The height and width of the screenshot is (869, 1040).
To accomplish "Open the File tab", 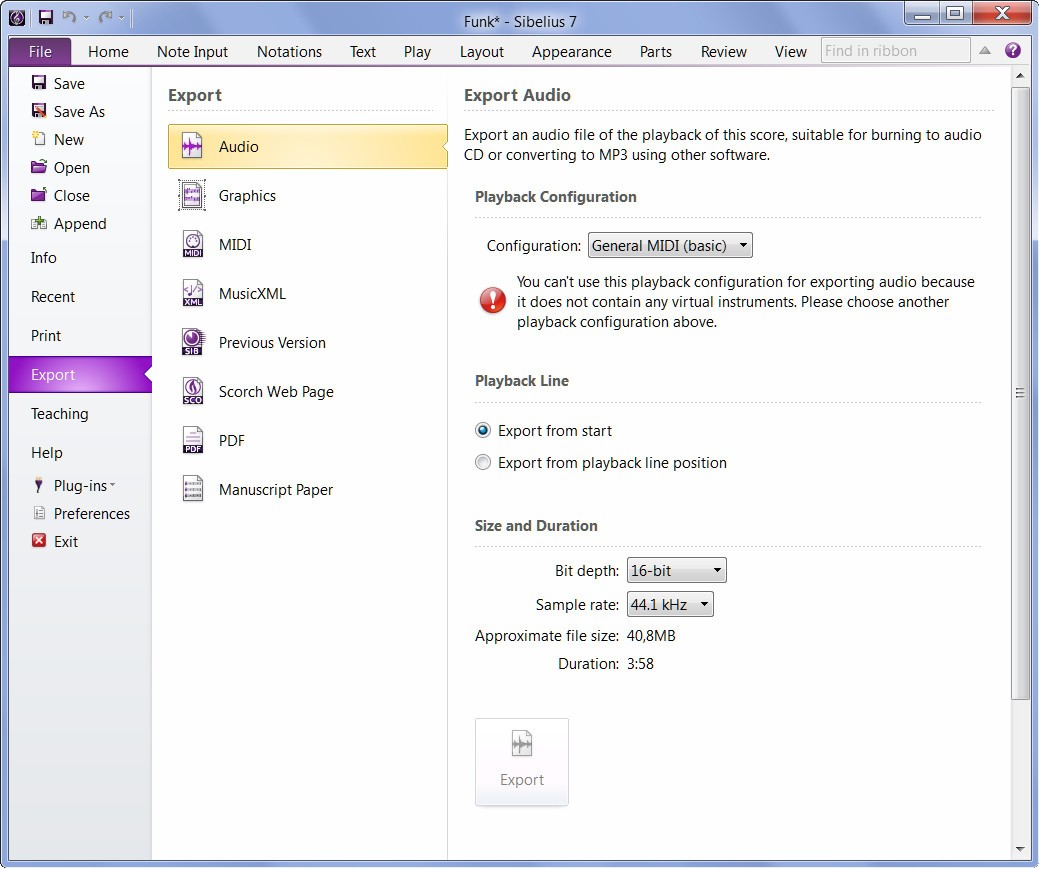I will 40,51.
